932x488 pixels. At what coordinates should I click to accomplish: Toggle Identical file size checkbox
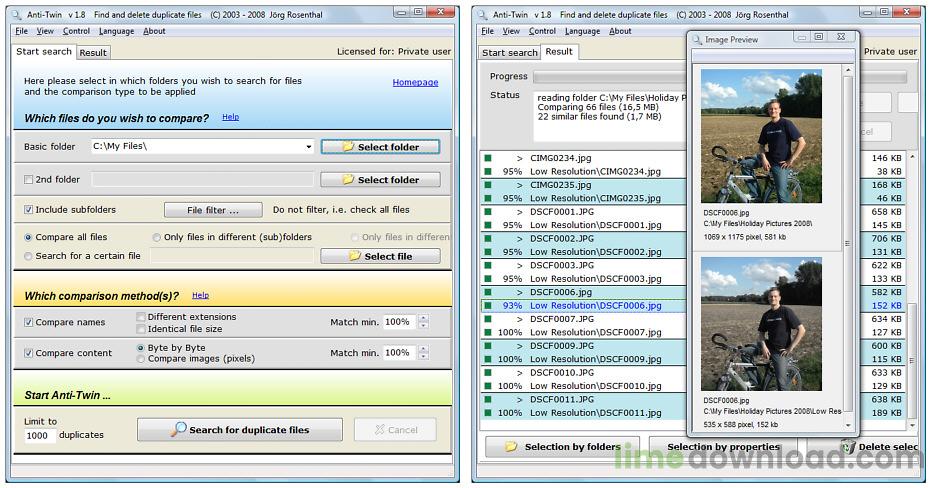[x=141, y=329]
